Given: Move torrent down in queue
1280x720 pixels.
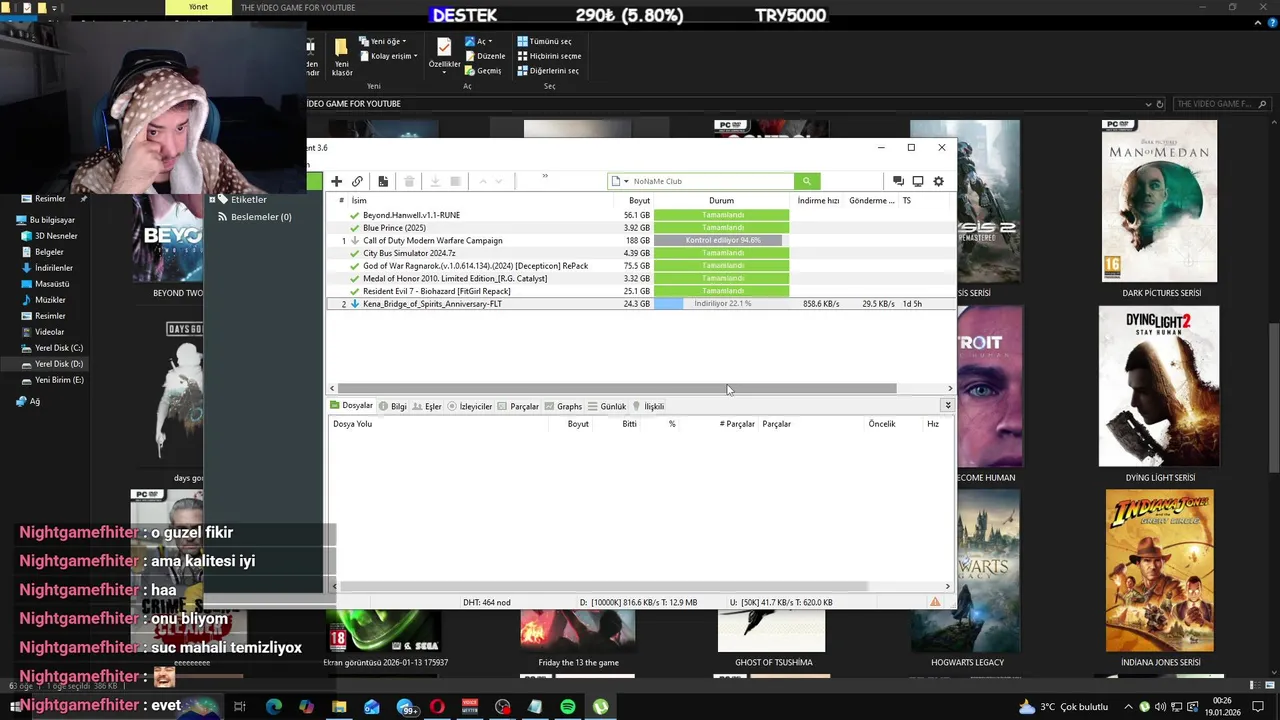Looking at the screenshot, I should tap(499, 181).
